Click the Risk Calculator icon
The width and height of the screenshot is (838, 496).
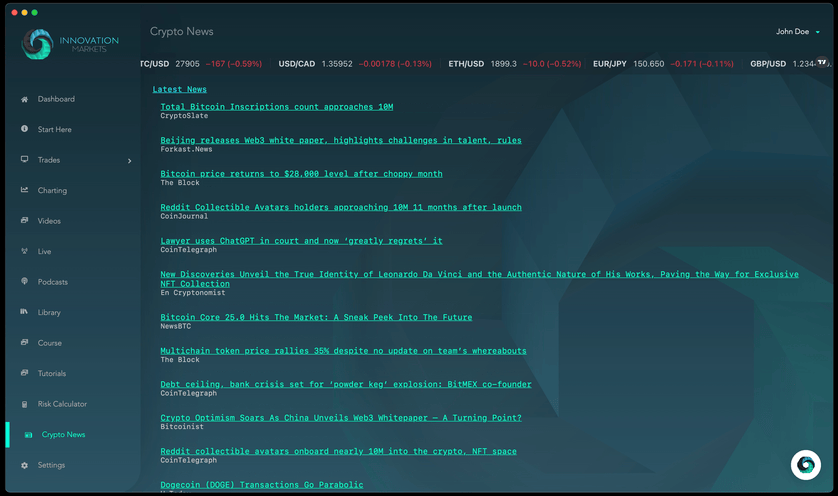point(24,404)
